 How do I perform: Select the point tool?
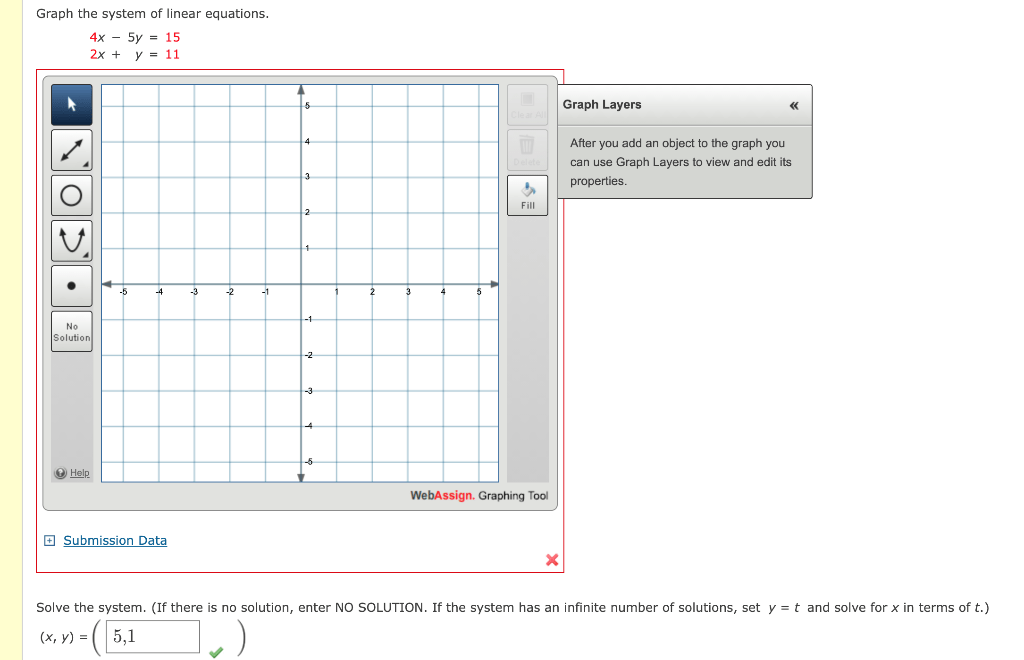[x=71, y=285]
